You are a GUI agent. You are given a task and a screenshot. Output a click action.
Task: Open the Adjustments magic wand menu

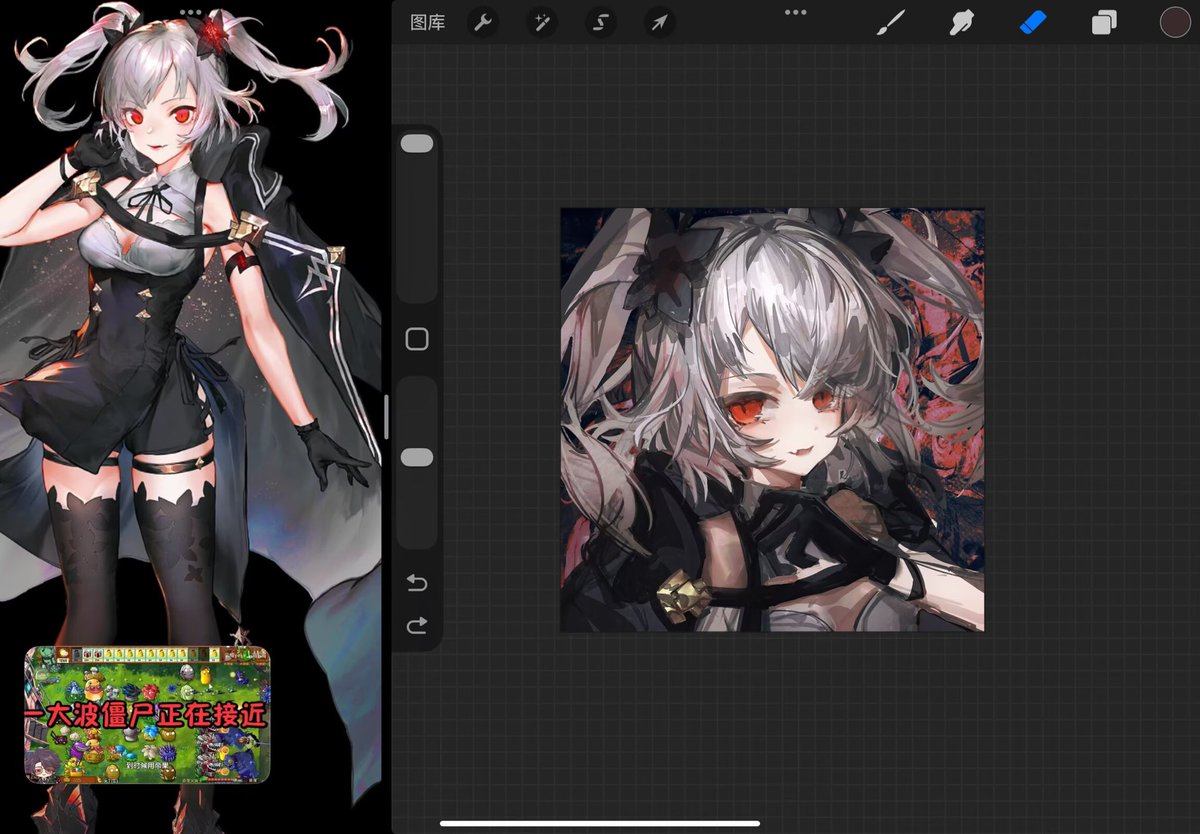[542, 23]
